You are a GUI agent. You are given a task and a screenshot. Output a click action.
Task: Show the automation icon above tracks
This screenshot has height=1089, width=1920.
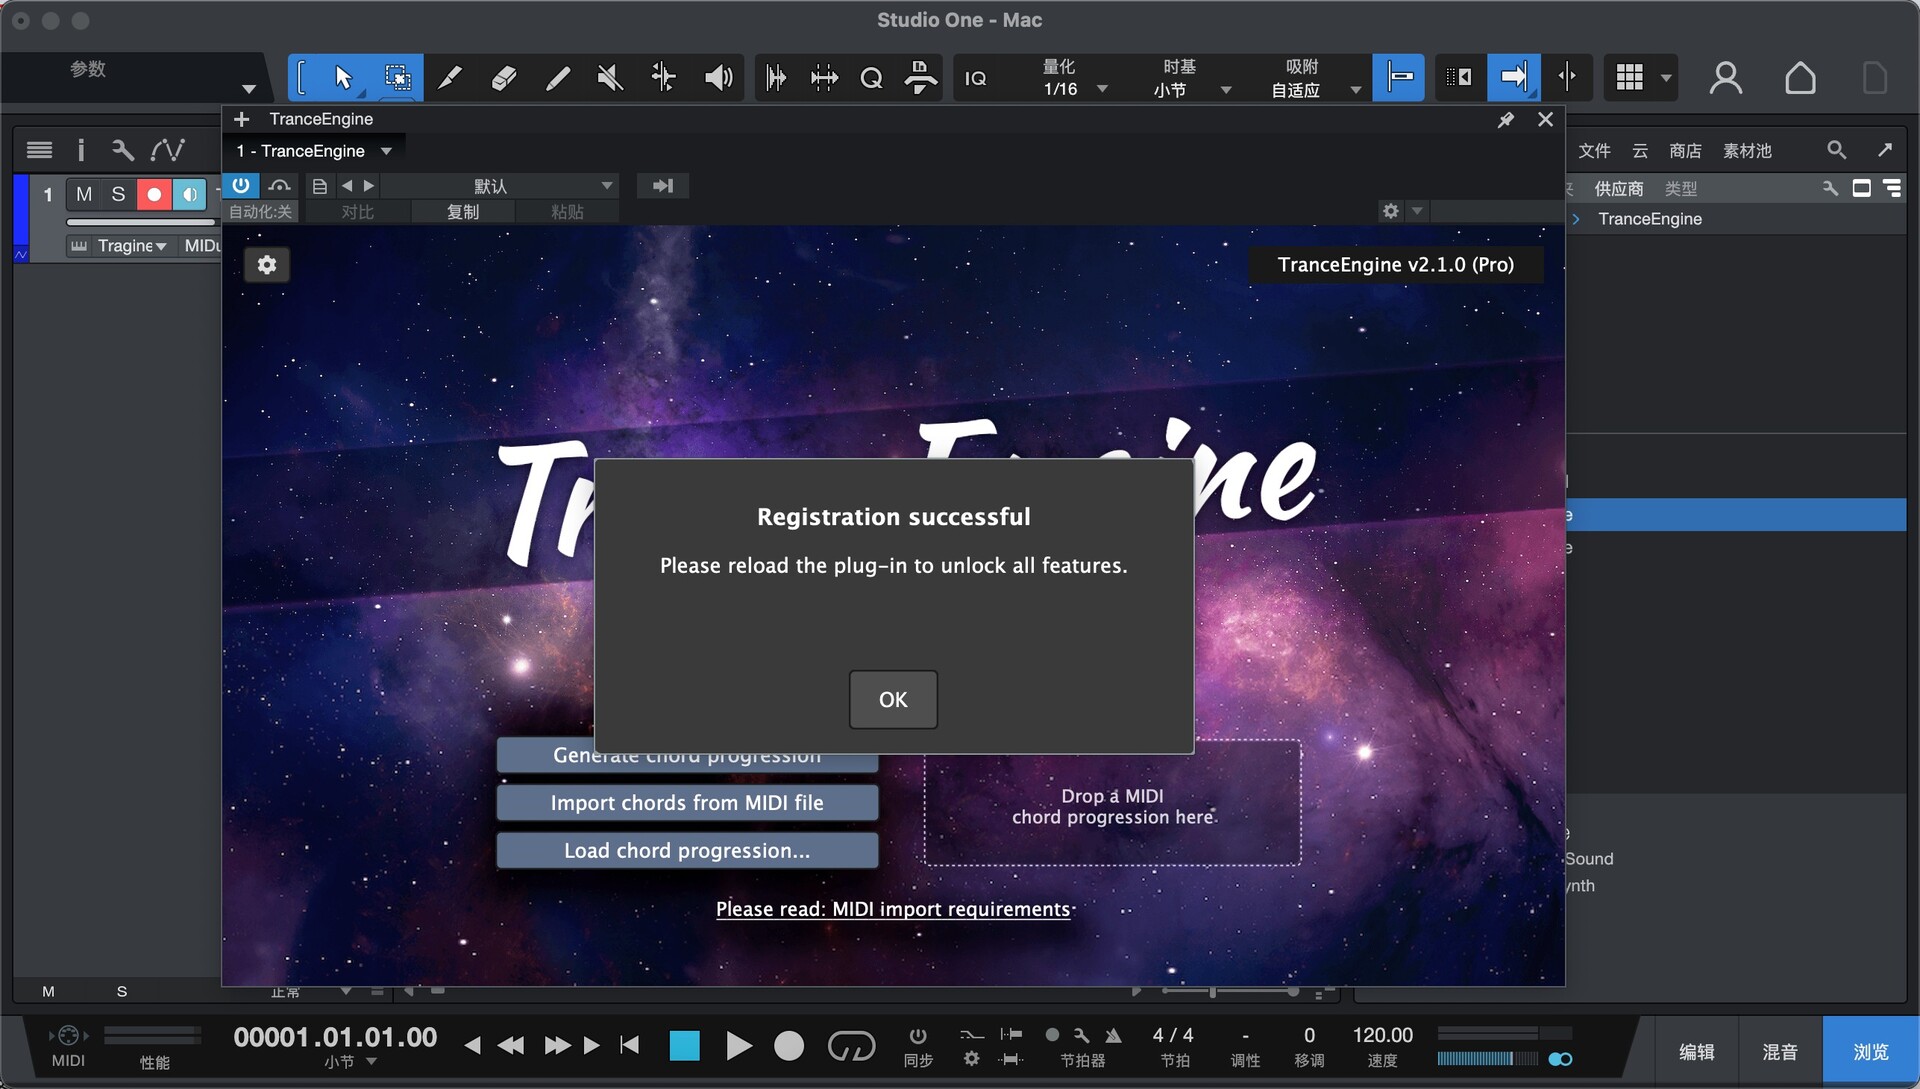pos(167,150)
